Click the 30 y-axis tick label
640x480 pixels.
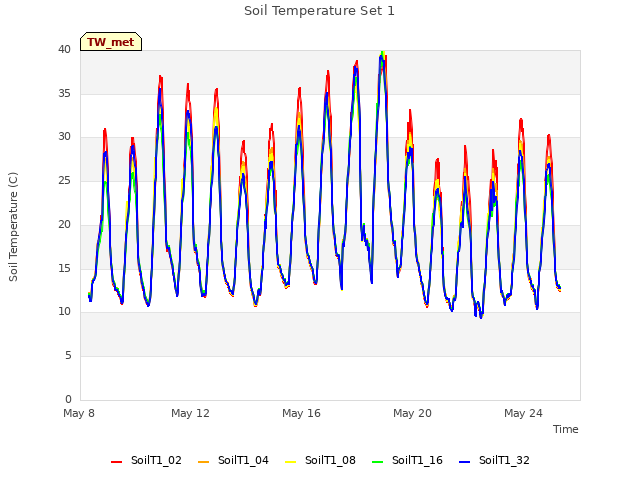64,137
